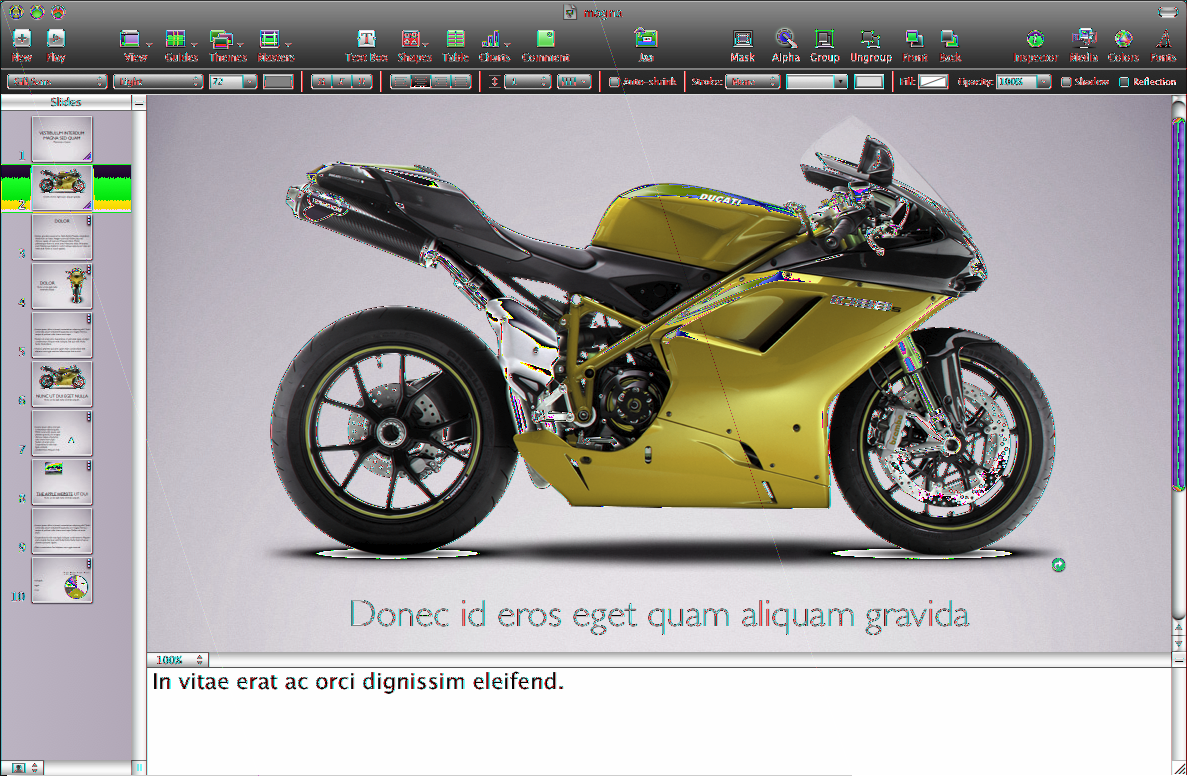
Task: Click the presenter notes text field
Action: pos(659,719)
